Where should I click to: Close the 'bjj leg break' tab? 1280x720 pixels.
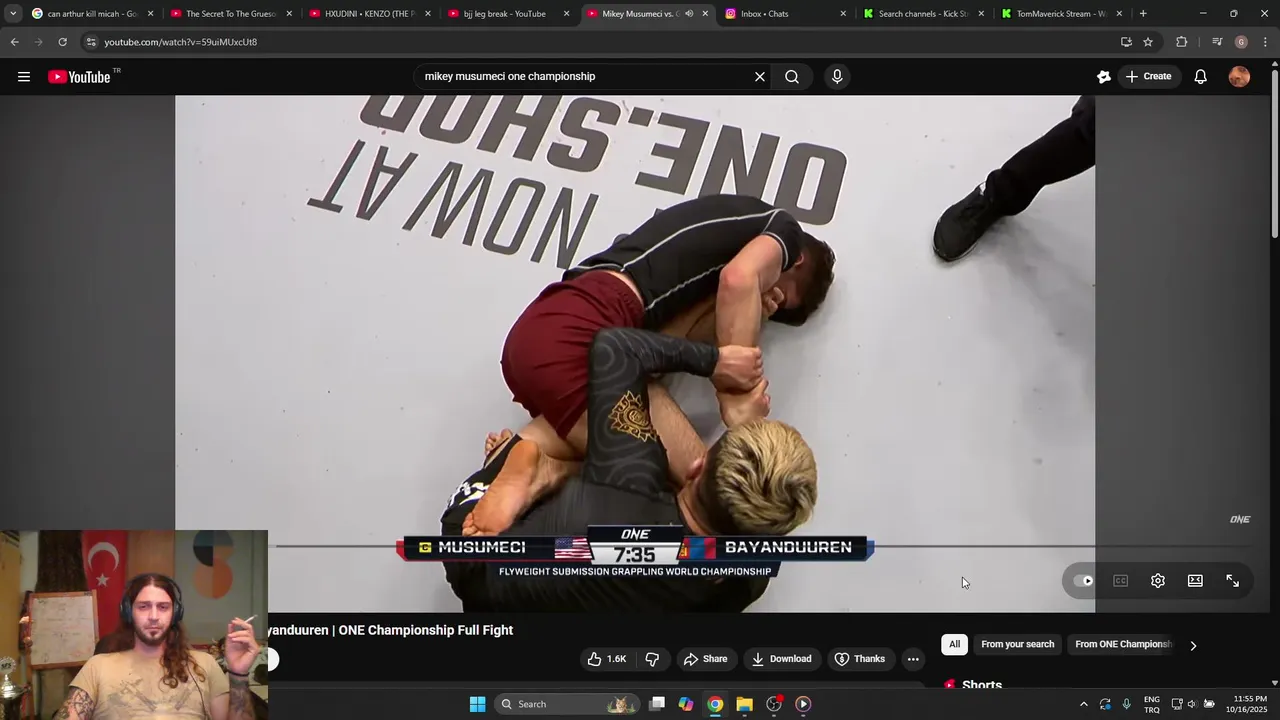566,14
